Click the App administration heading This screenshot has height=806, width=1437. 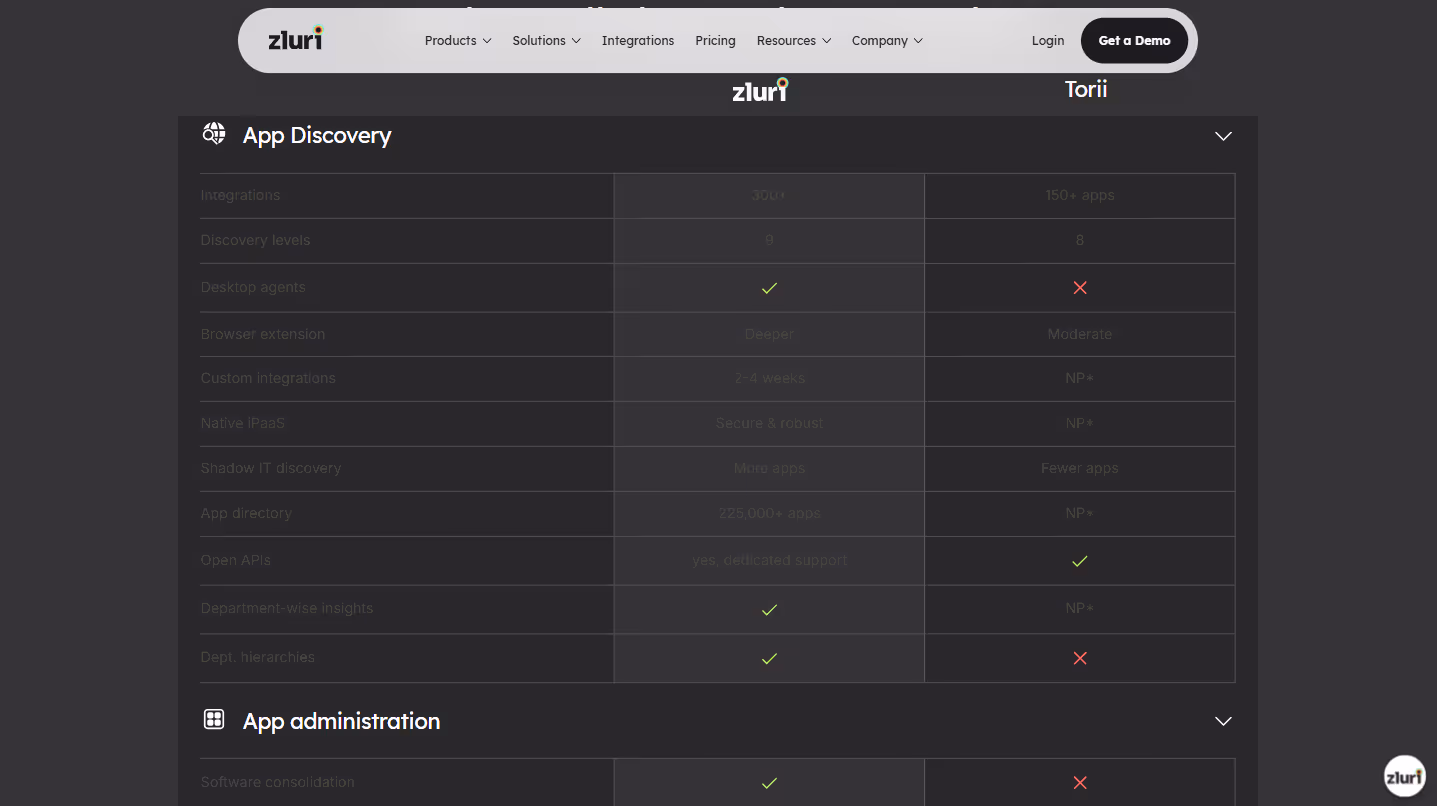[341, 721]
